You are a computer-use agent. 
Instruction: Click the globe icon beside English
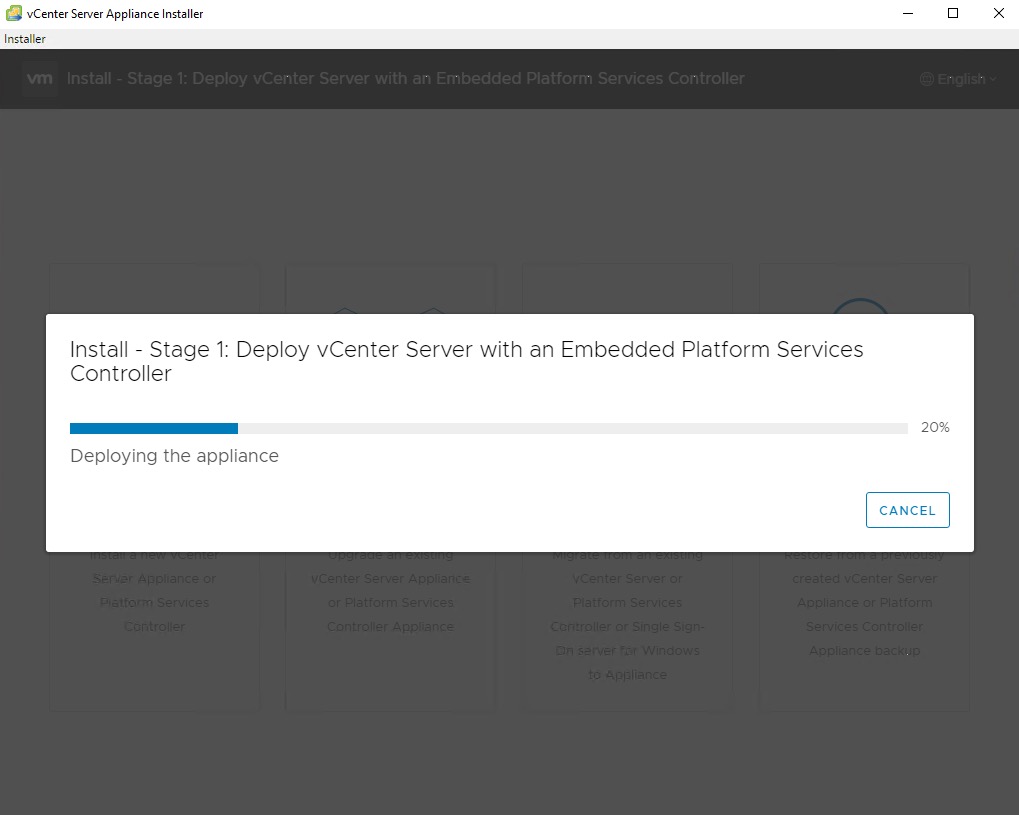coord(927,79)
